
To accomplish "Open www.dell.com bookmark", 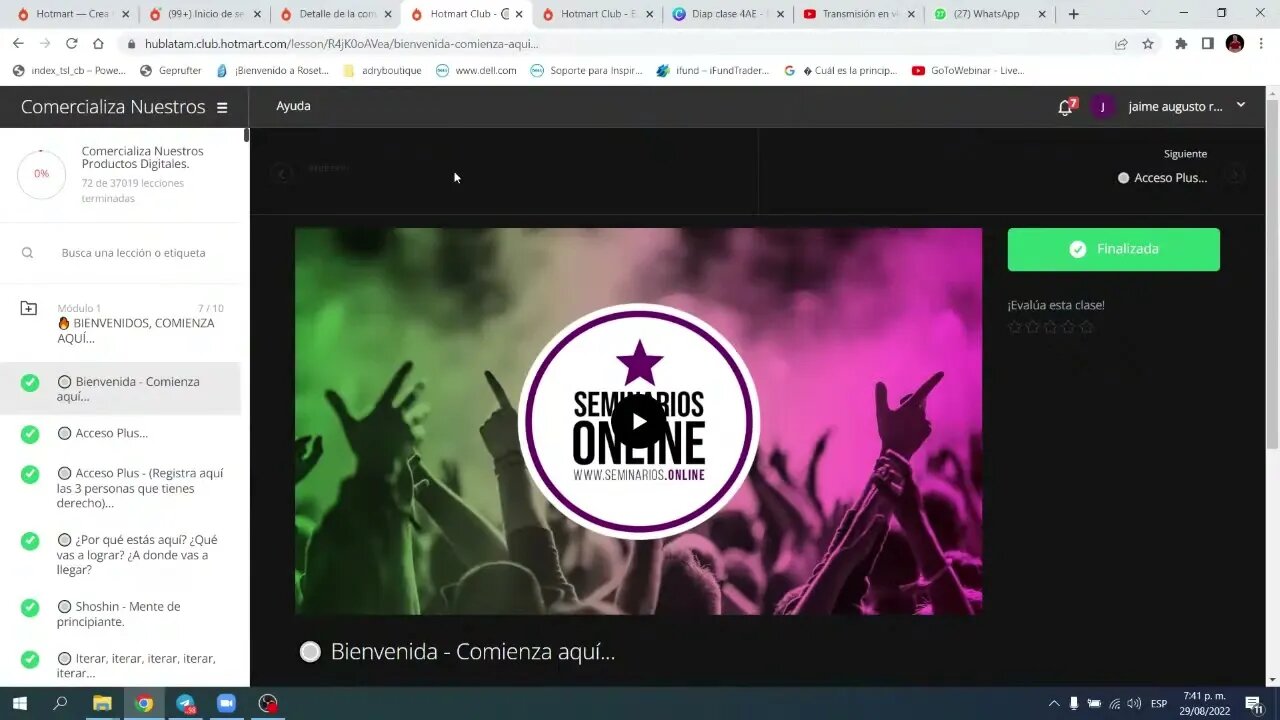I will (476, 71).
